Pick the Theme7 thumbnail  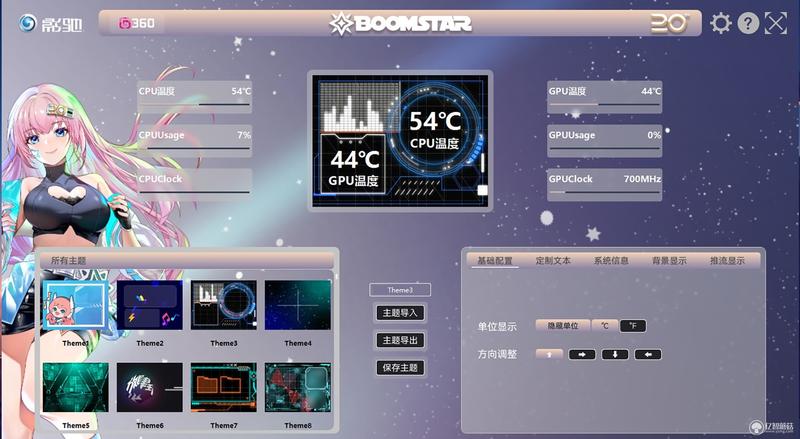click(223, 387)
